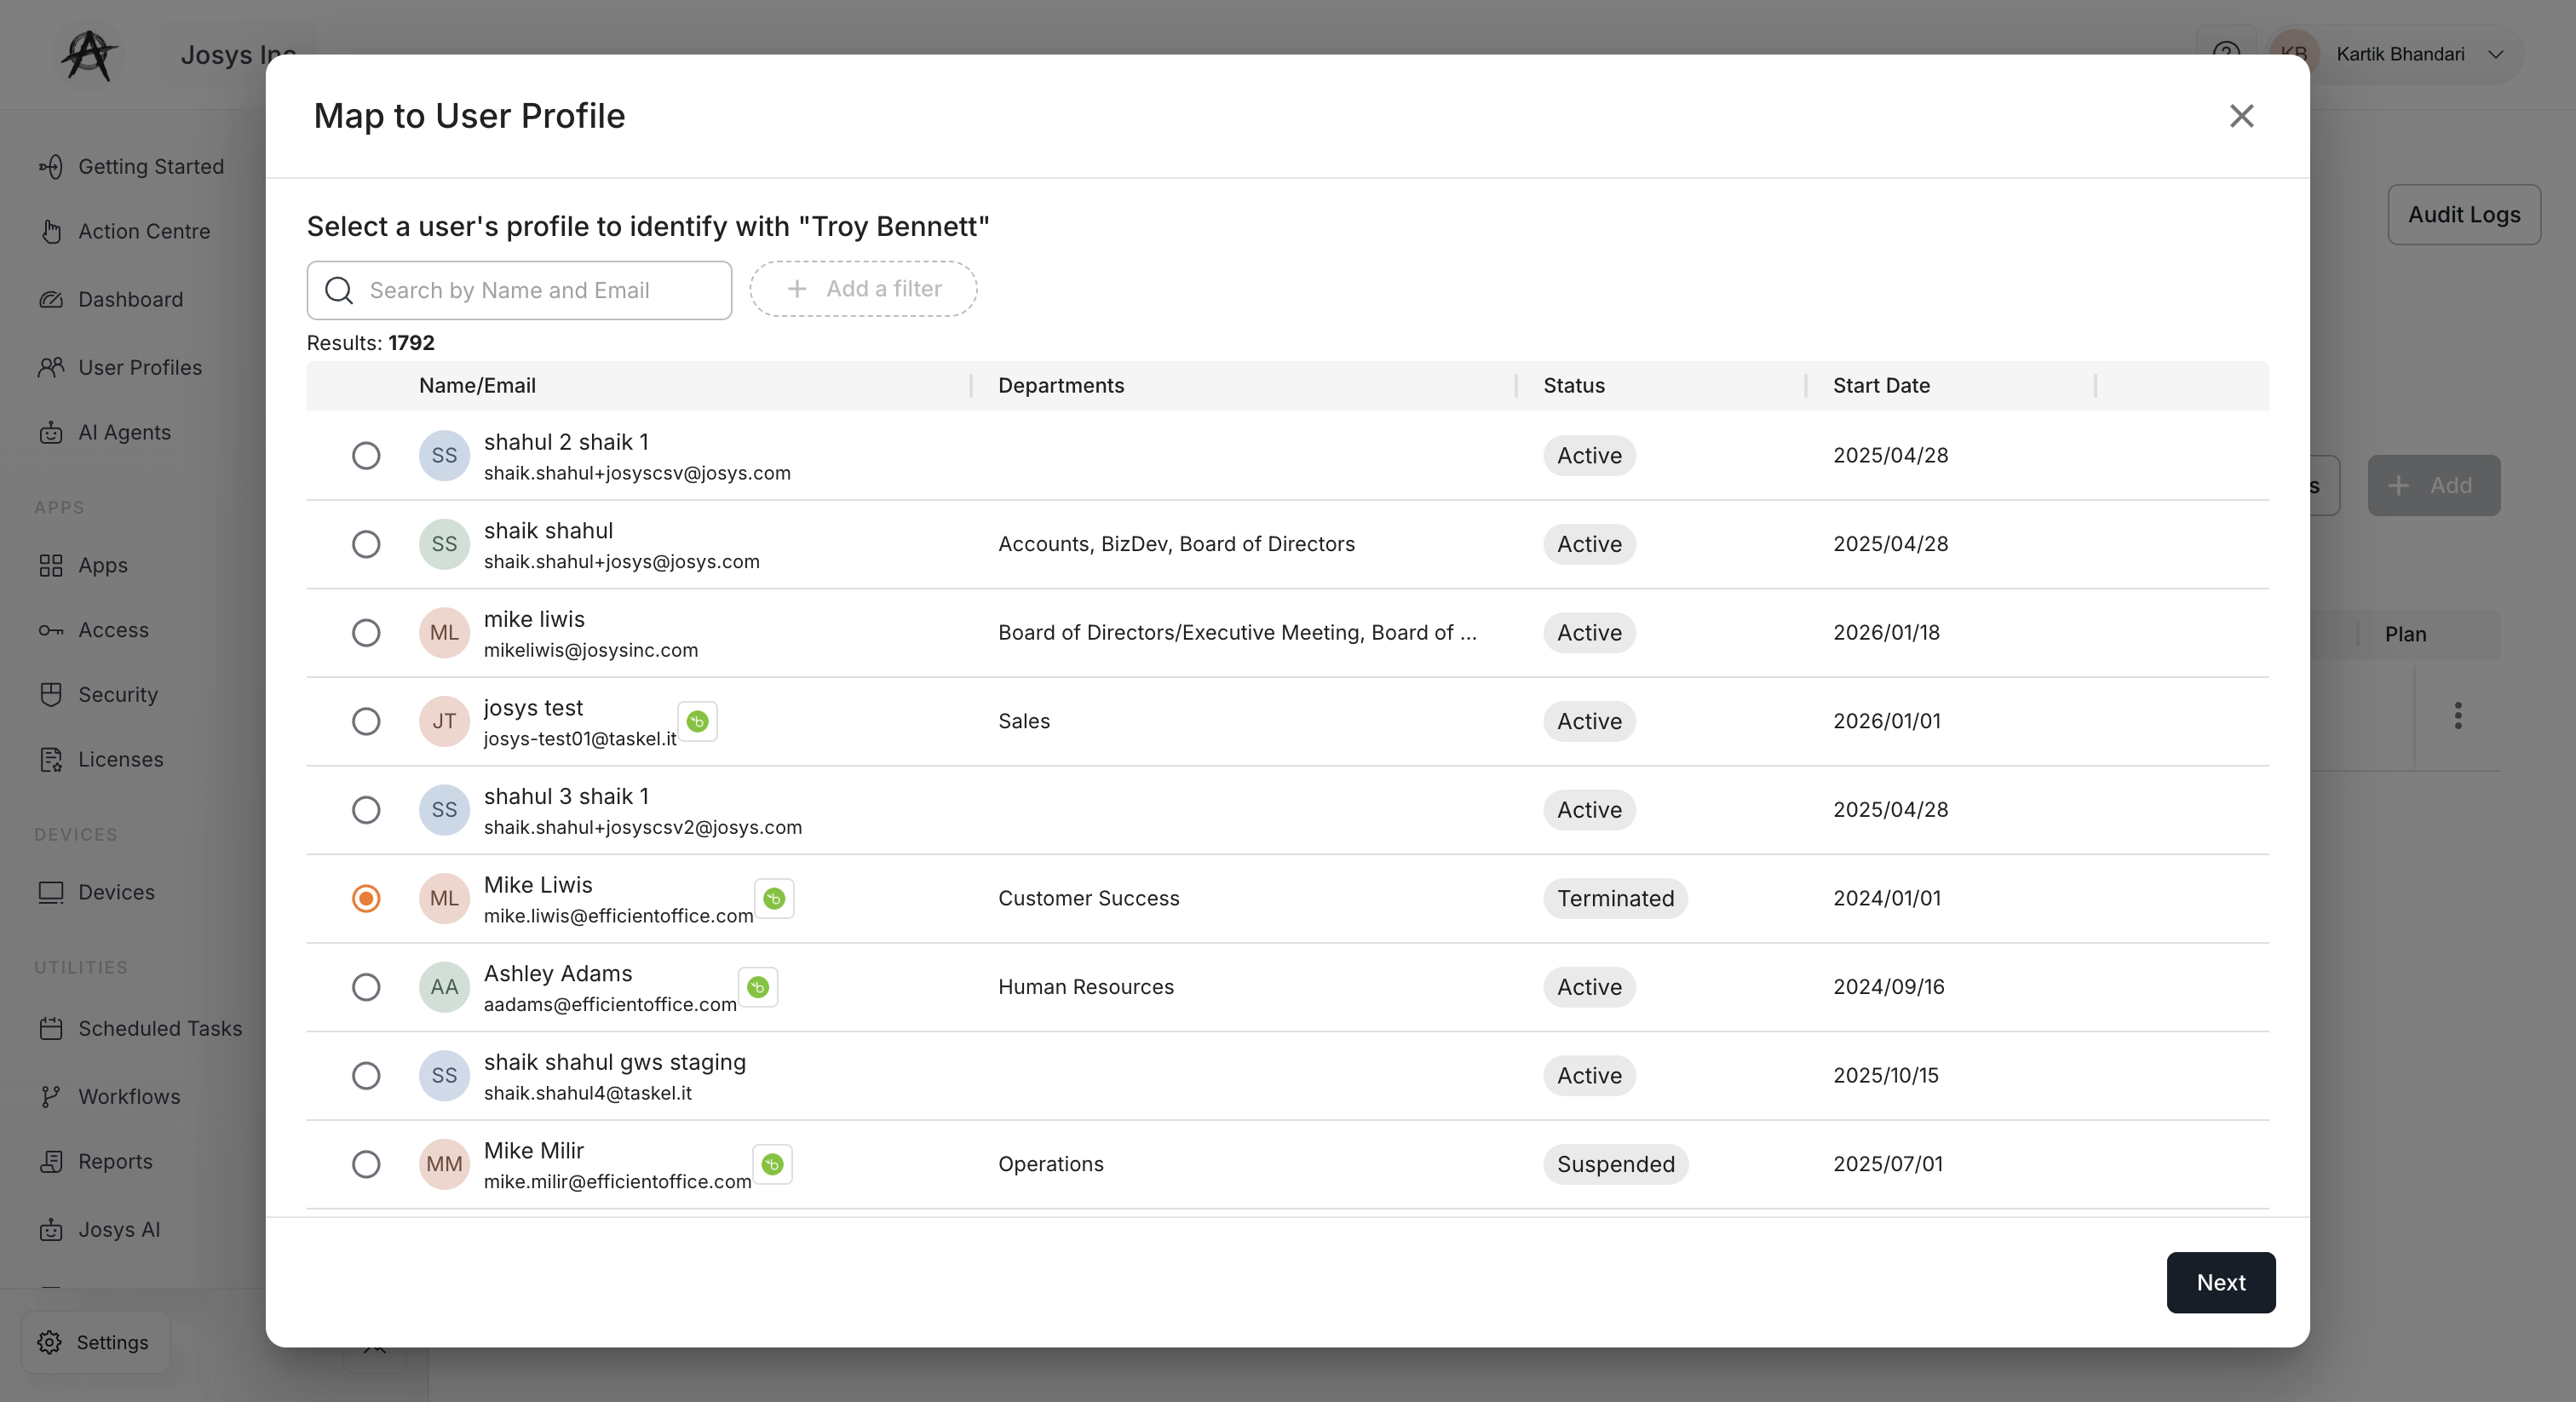Choose the Mike Milir profile radio button
2576x1402 pixels.
coord(366,1164)
